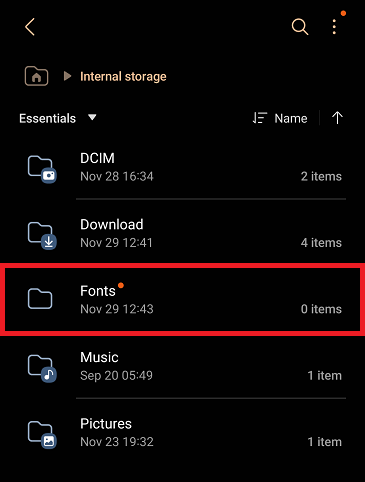This screenshot has width=365, height=482.
Task: Open the Download folder entry
Action: 182,233
